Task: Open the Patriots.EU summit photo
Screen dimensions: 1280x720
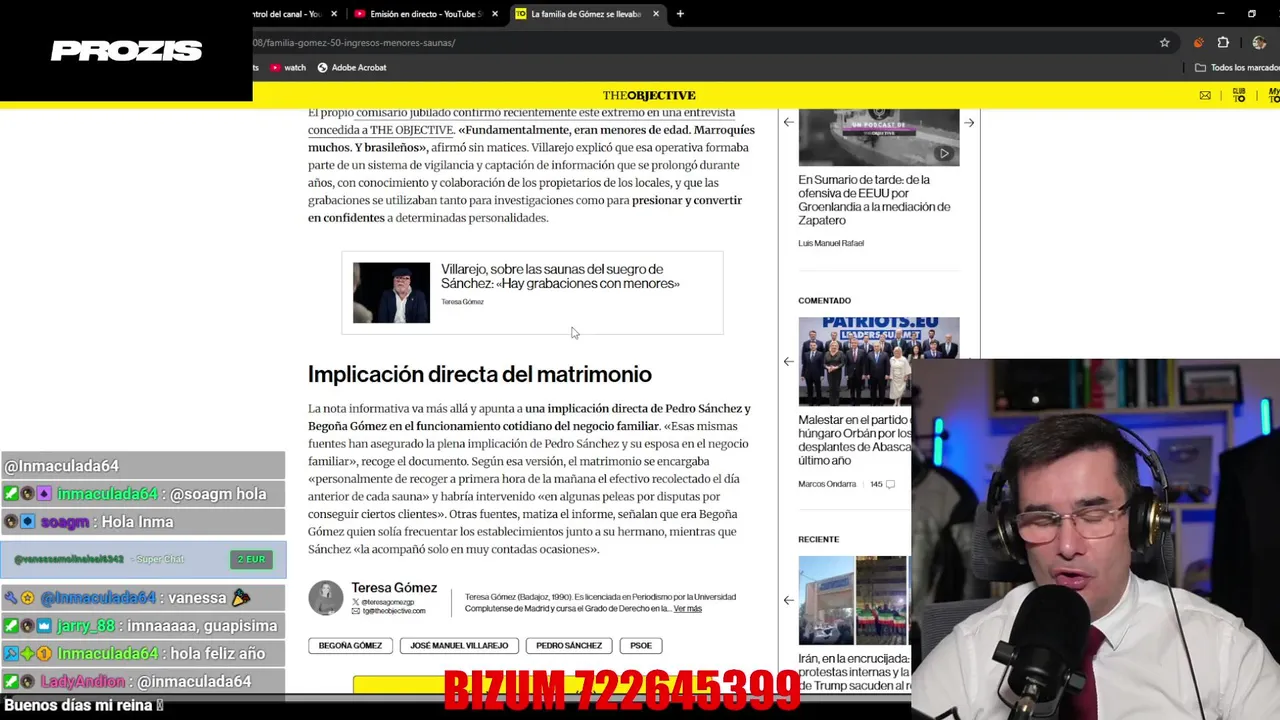Action: 878,361
